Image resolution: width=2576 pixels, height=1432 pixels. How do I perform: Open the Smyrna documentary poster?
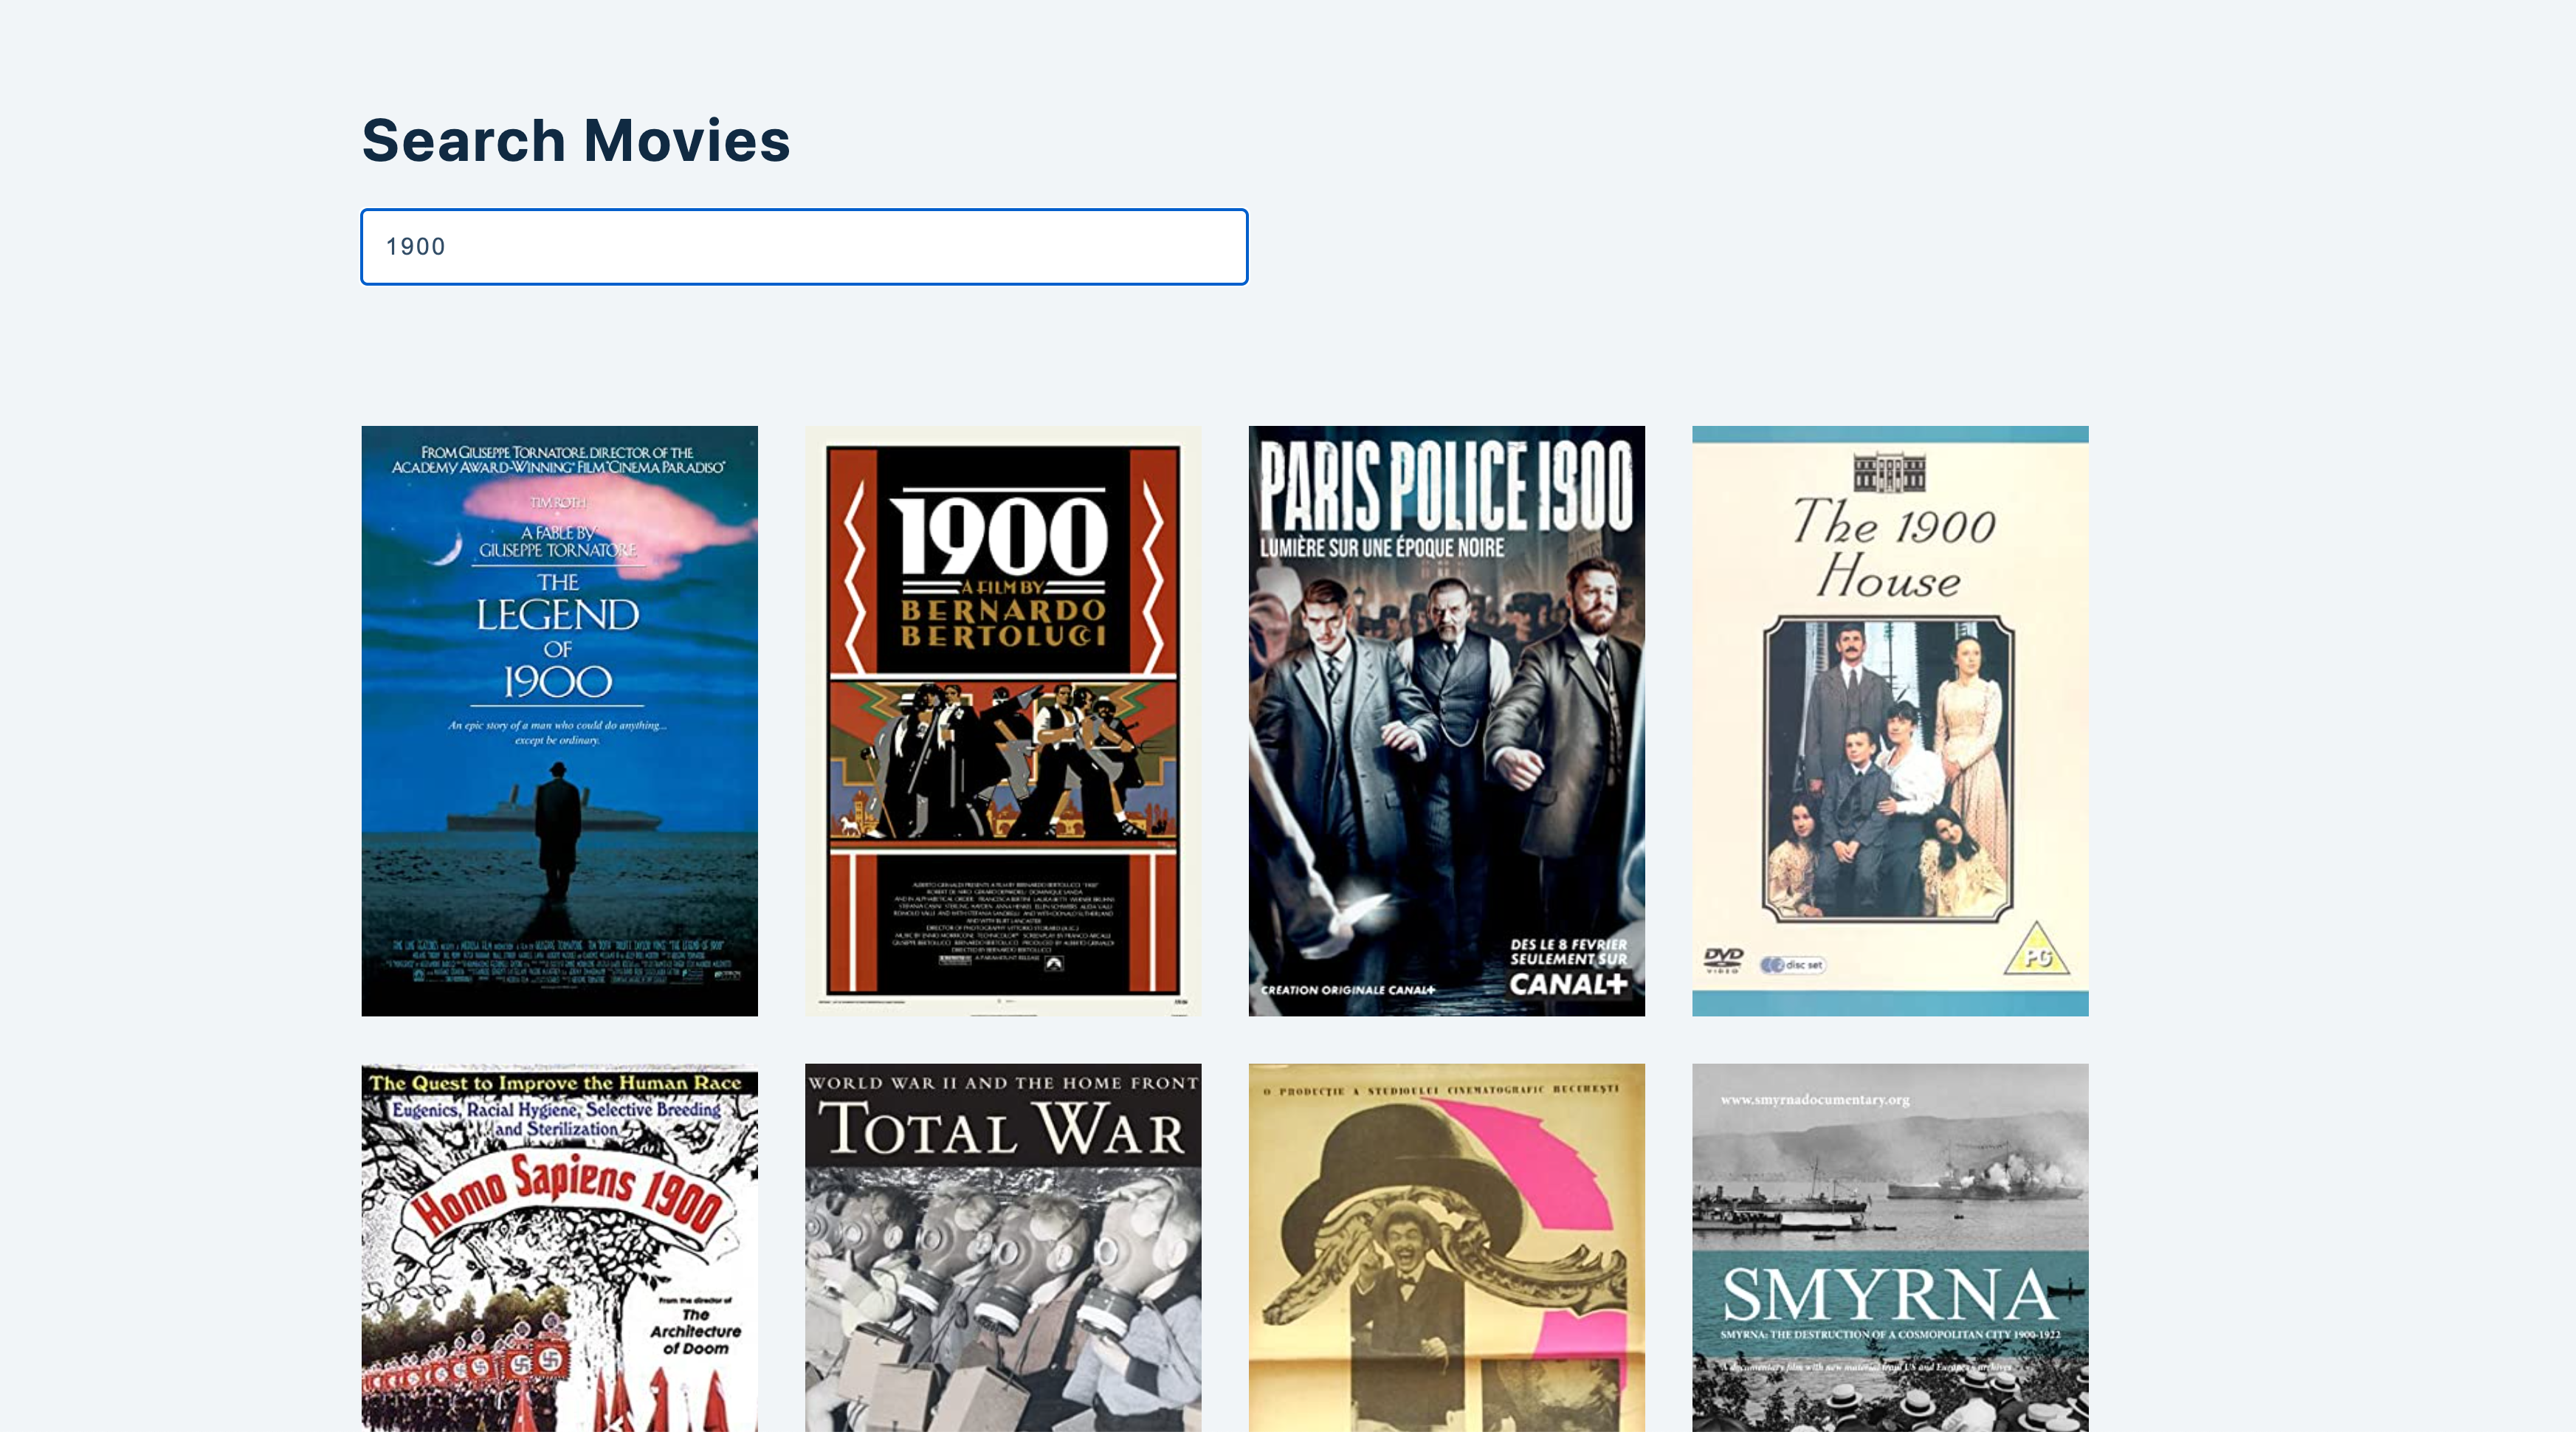coord(1890,1248)
